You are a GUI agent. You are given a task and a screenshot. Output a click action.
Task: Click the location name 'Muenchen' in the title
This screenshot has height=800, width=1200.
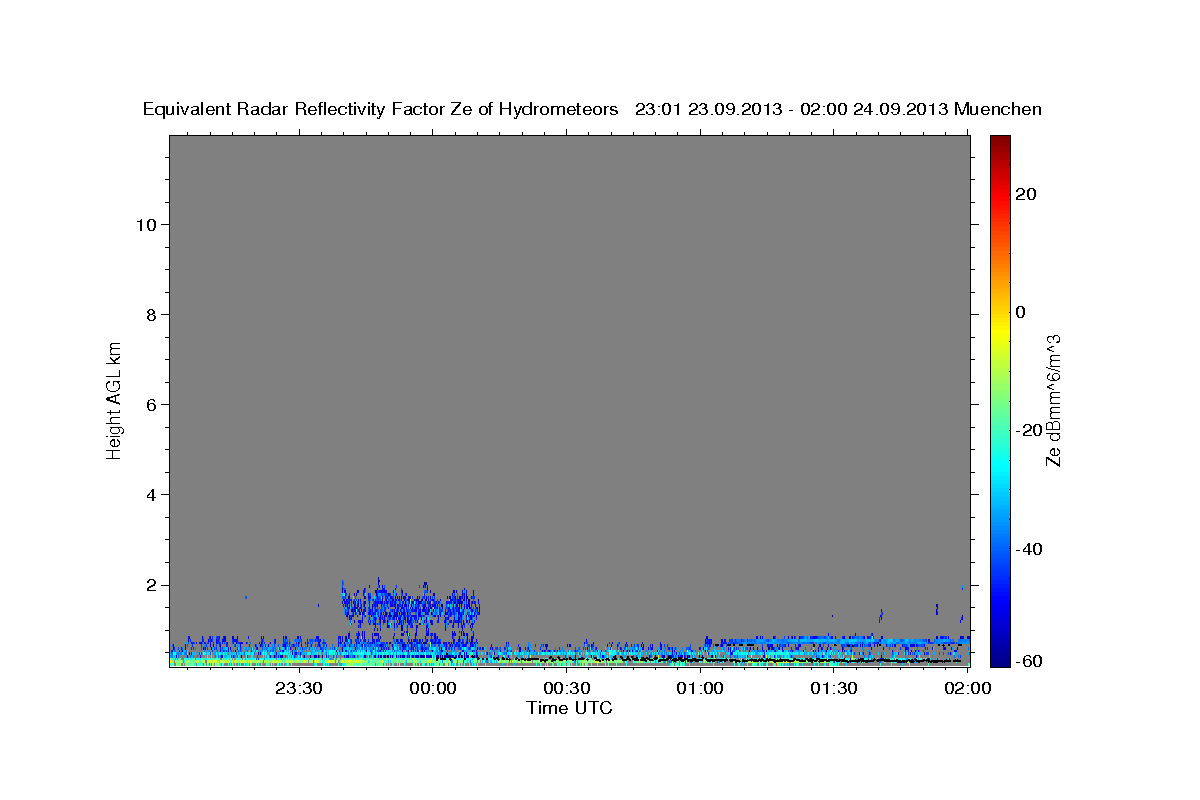998,110
